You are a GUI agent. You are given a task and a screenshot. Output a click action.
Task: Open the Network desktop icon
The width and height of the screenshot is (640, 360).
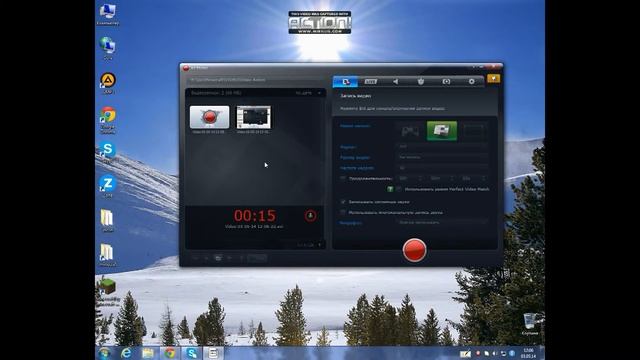pos(108,48)
